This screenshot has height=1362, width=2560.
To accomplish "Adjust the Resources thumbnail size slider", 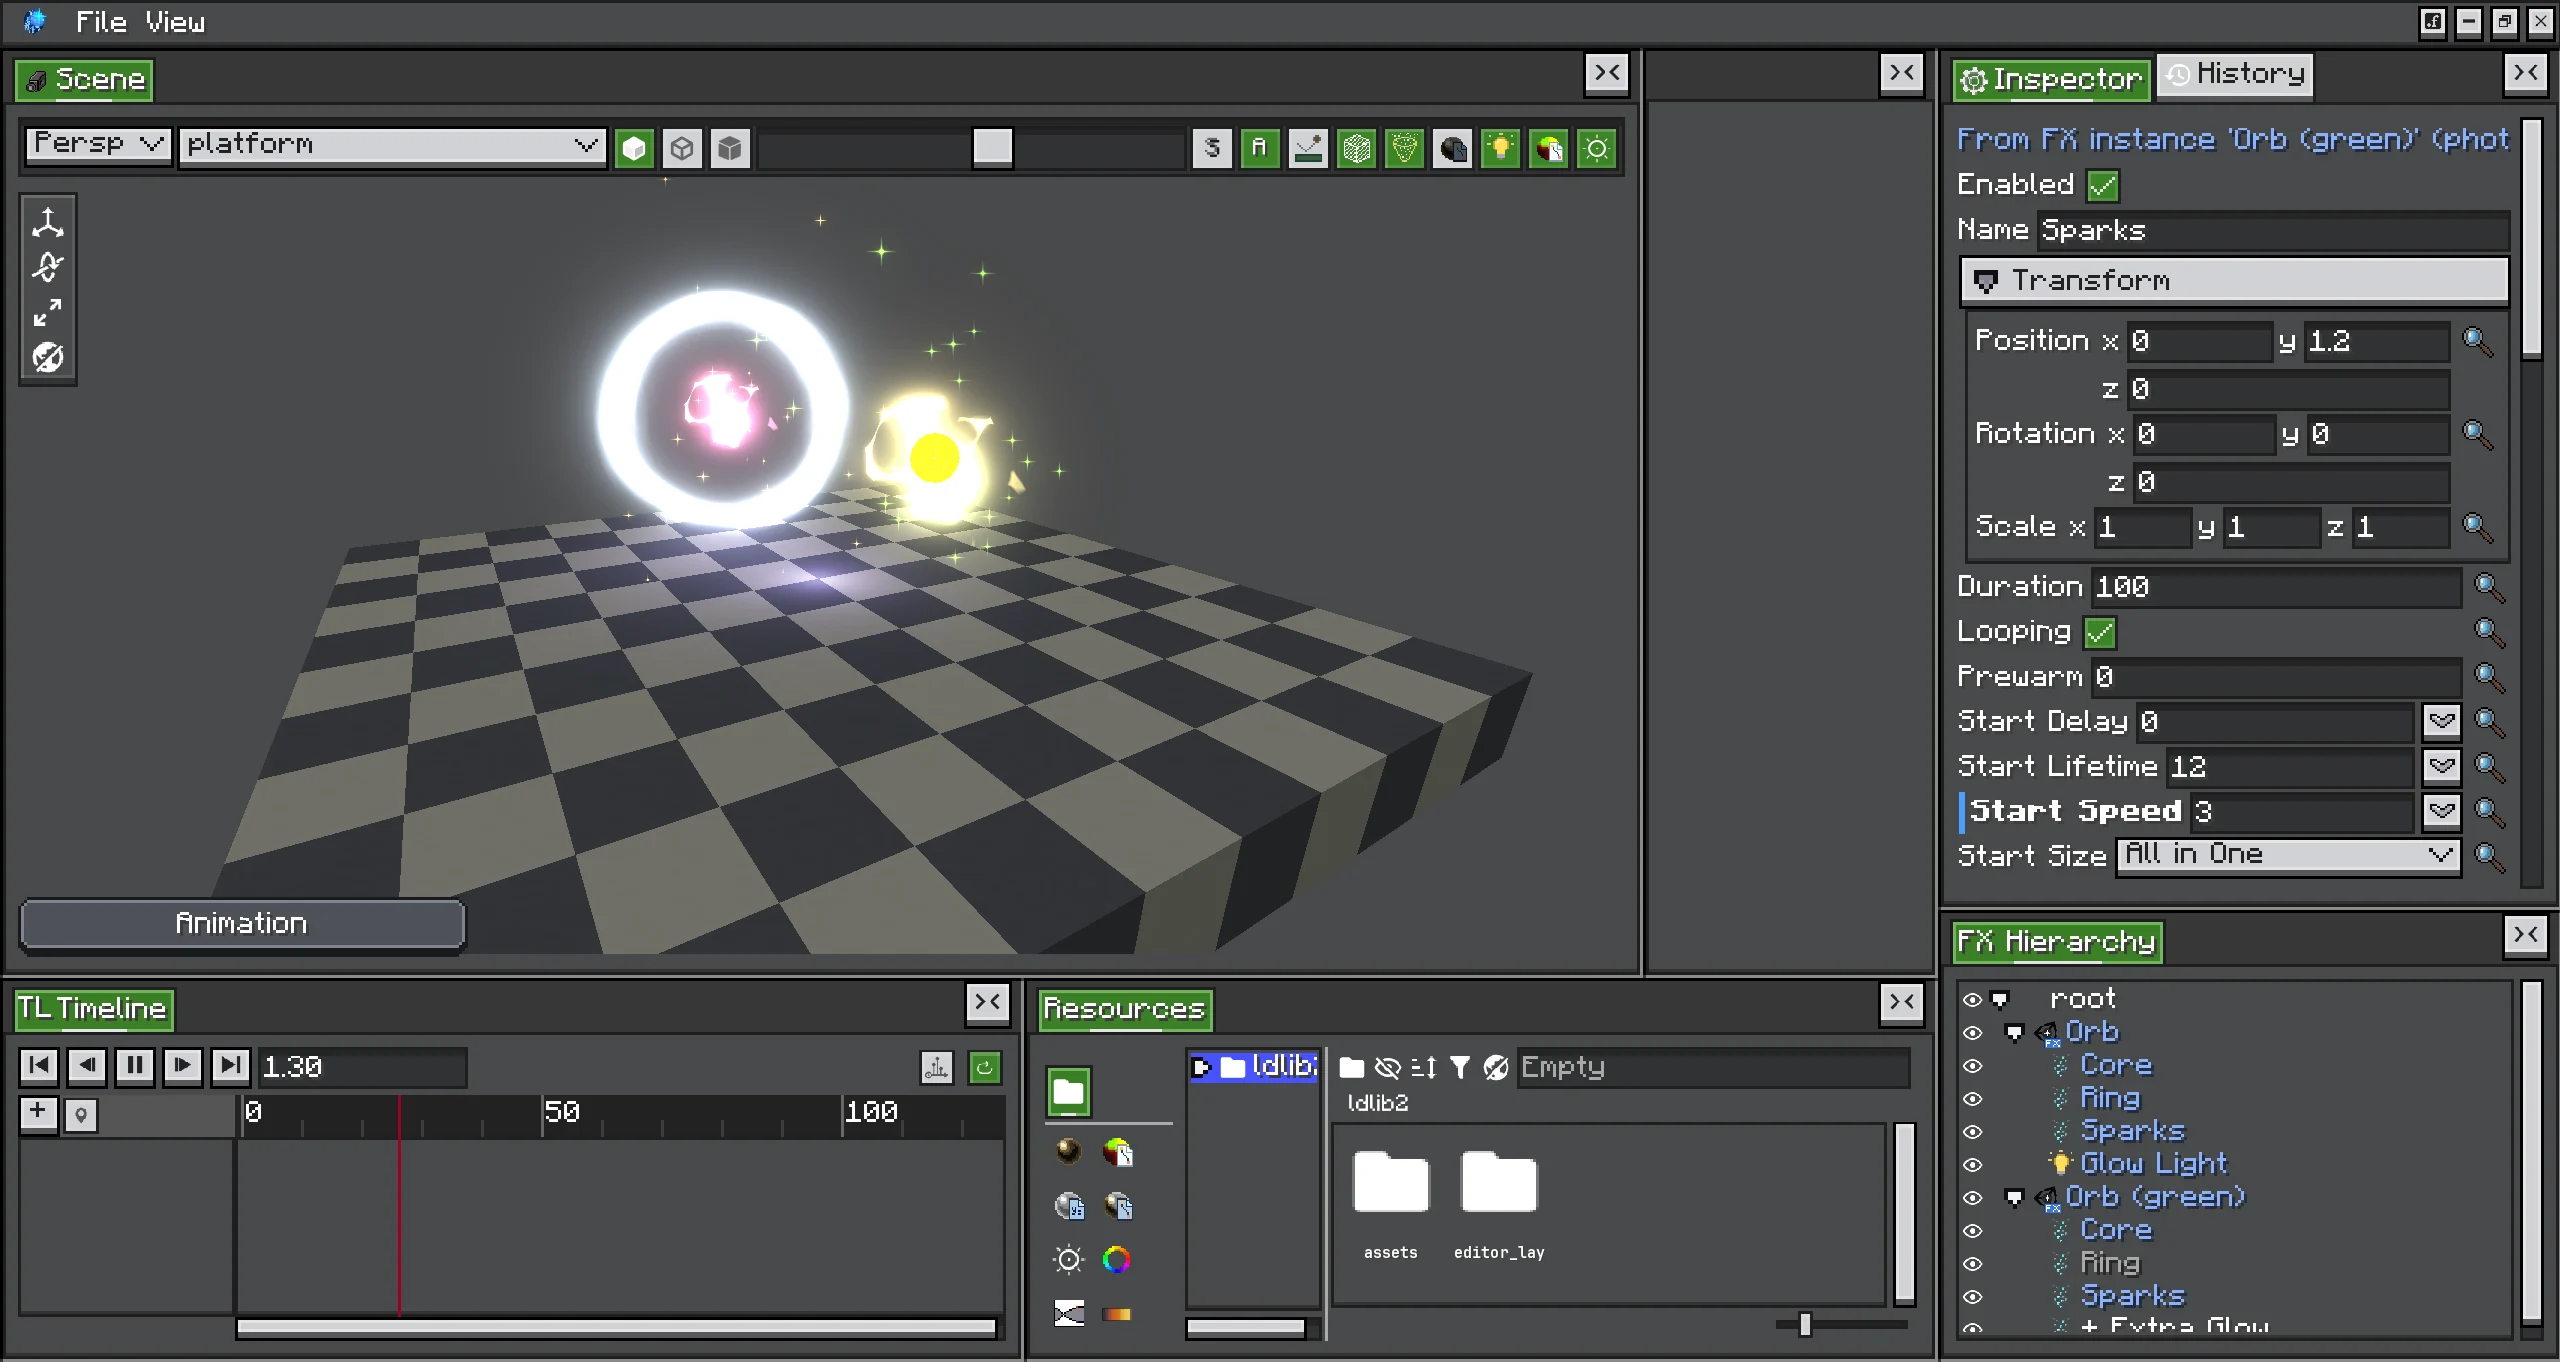I will tap(1805, 1324).
